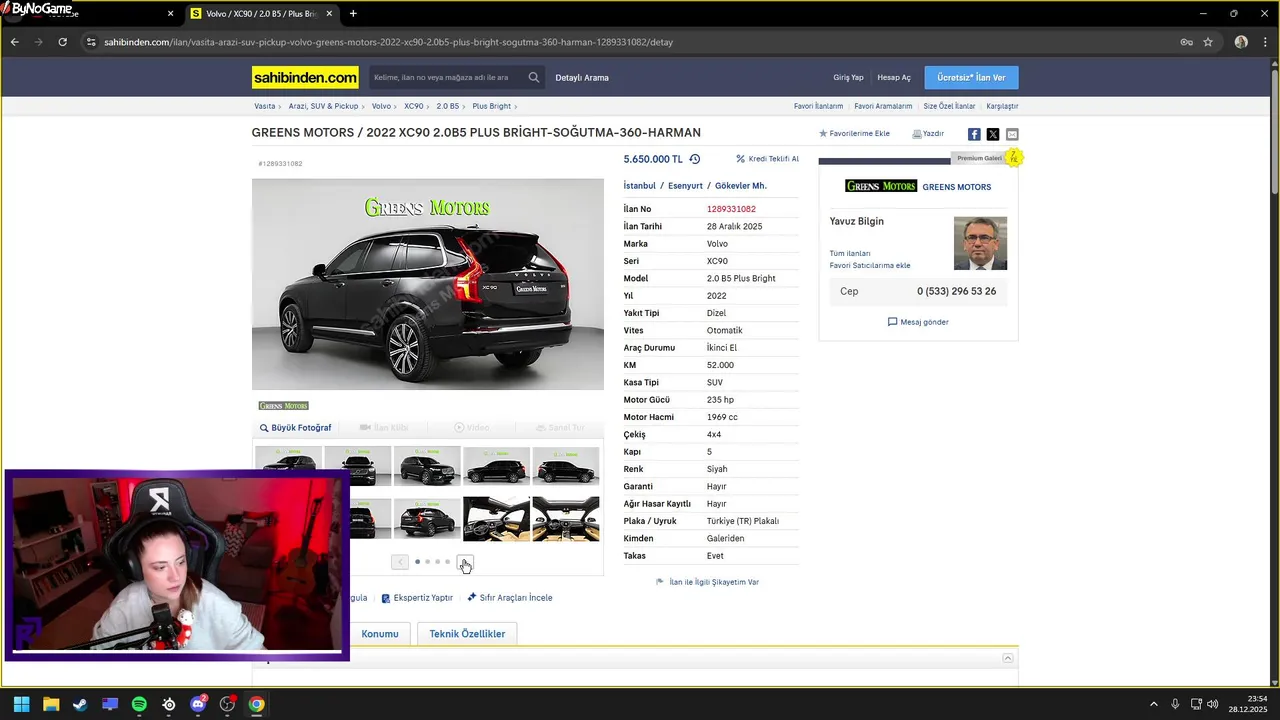
Task: Click Hesap Aç to create account
Action: coord(894,77)
